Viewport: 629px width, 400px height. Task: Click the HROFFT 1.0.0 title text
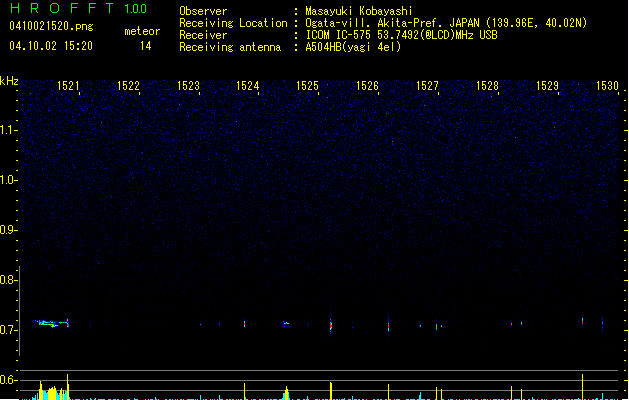(x=79, y=8)
